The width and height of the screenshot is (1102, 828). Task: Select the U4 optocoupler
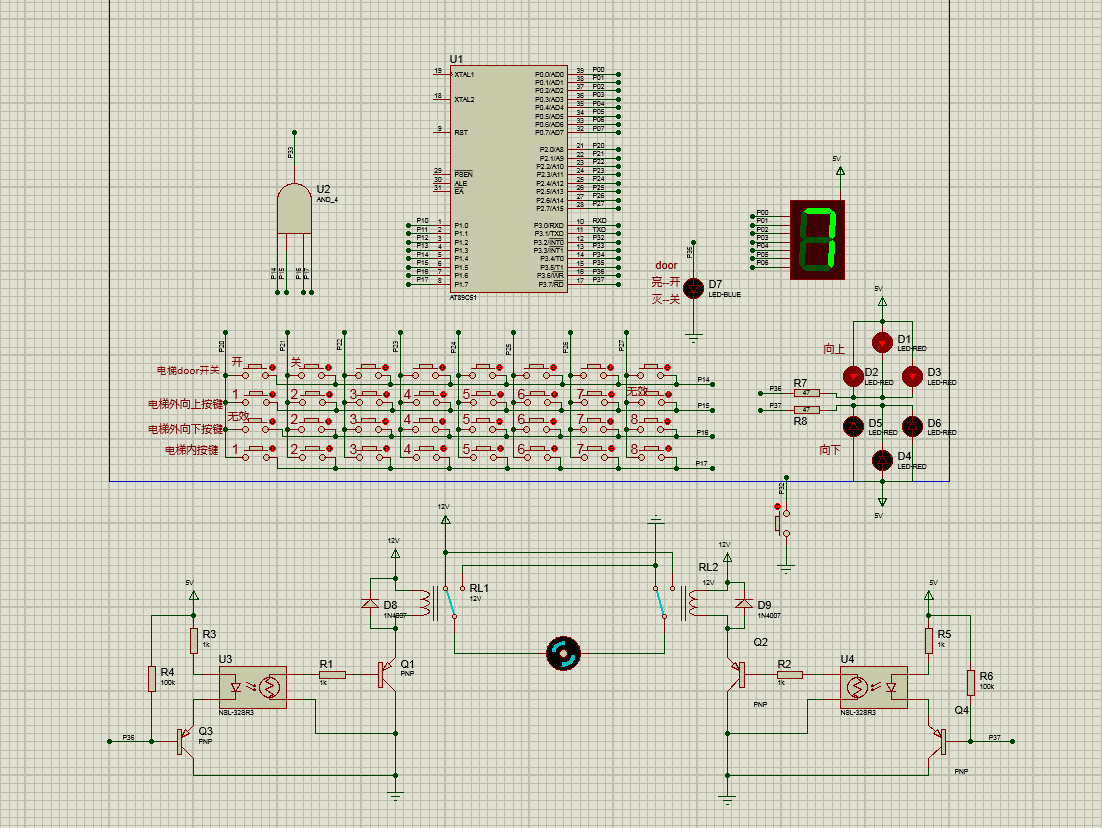point(874,687)
